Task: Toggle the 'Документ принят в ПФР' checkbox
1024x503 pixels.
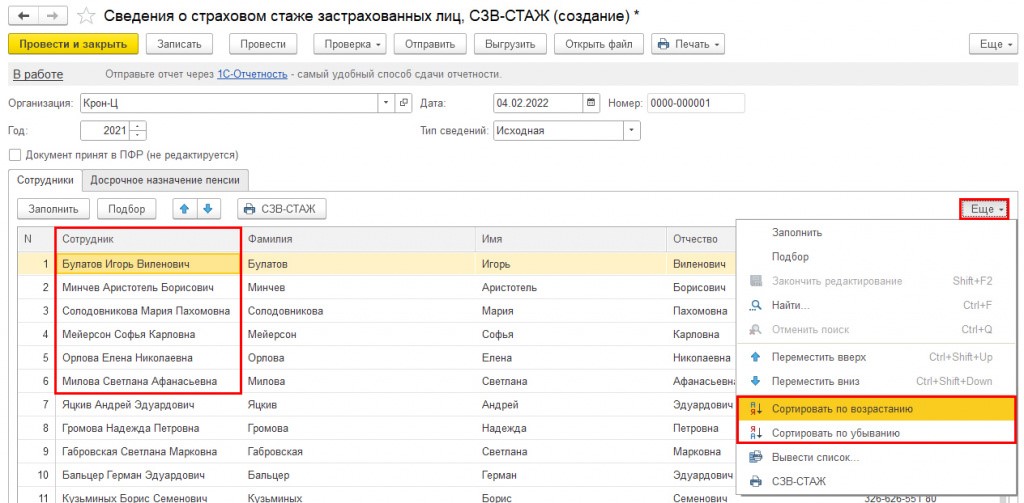Action: pyautogui.click(x=15, y=155)
